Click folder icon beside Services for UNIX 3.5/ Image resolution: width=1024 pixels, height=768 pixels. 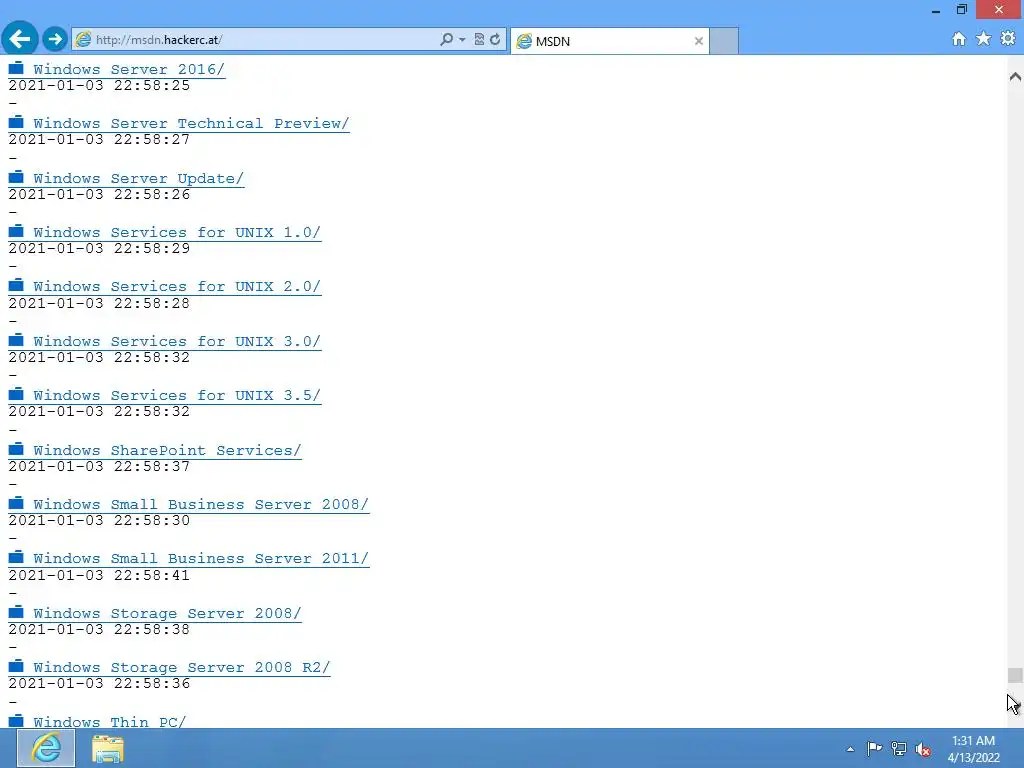coord(16,394)
